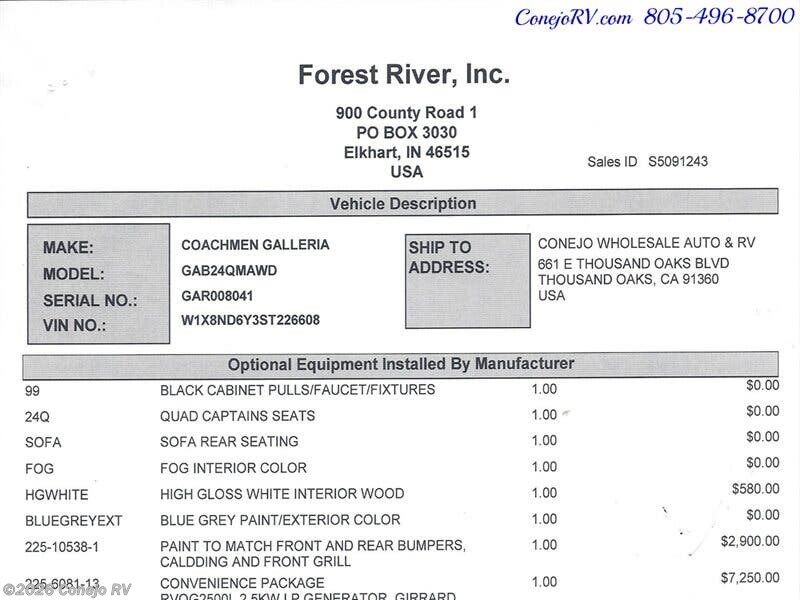
Task: Click the Vehicle Description section header
Action: [403, 204]
